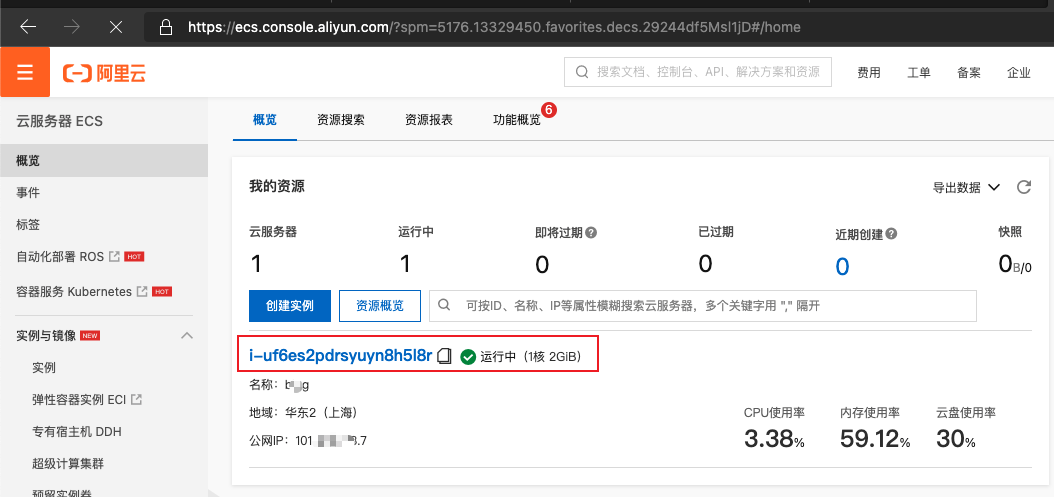Image resolution: width=1054 pixels, height=497 pixels.
Task: Click the global search input field
Action: pyautogui.click(x=698, y=72)
